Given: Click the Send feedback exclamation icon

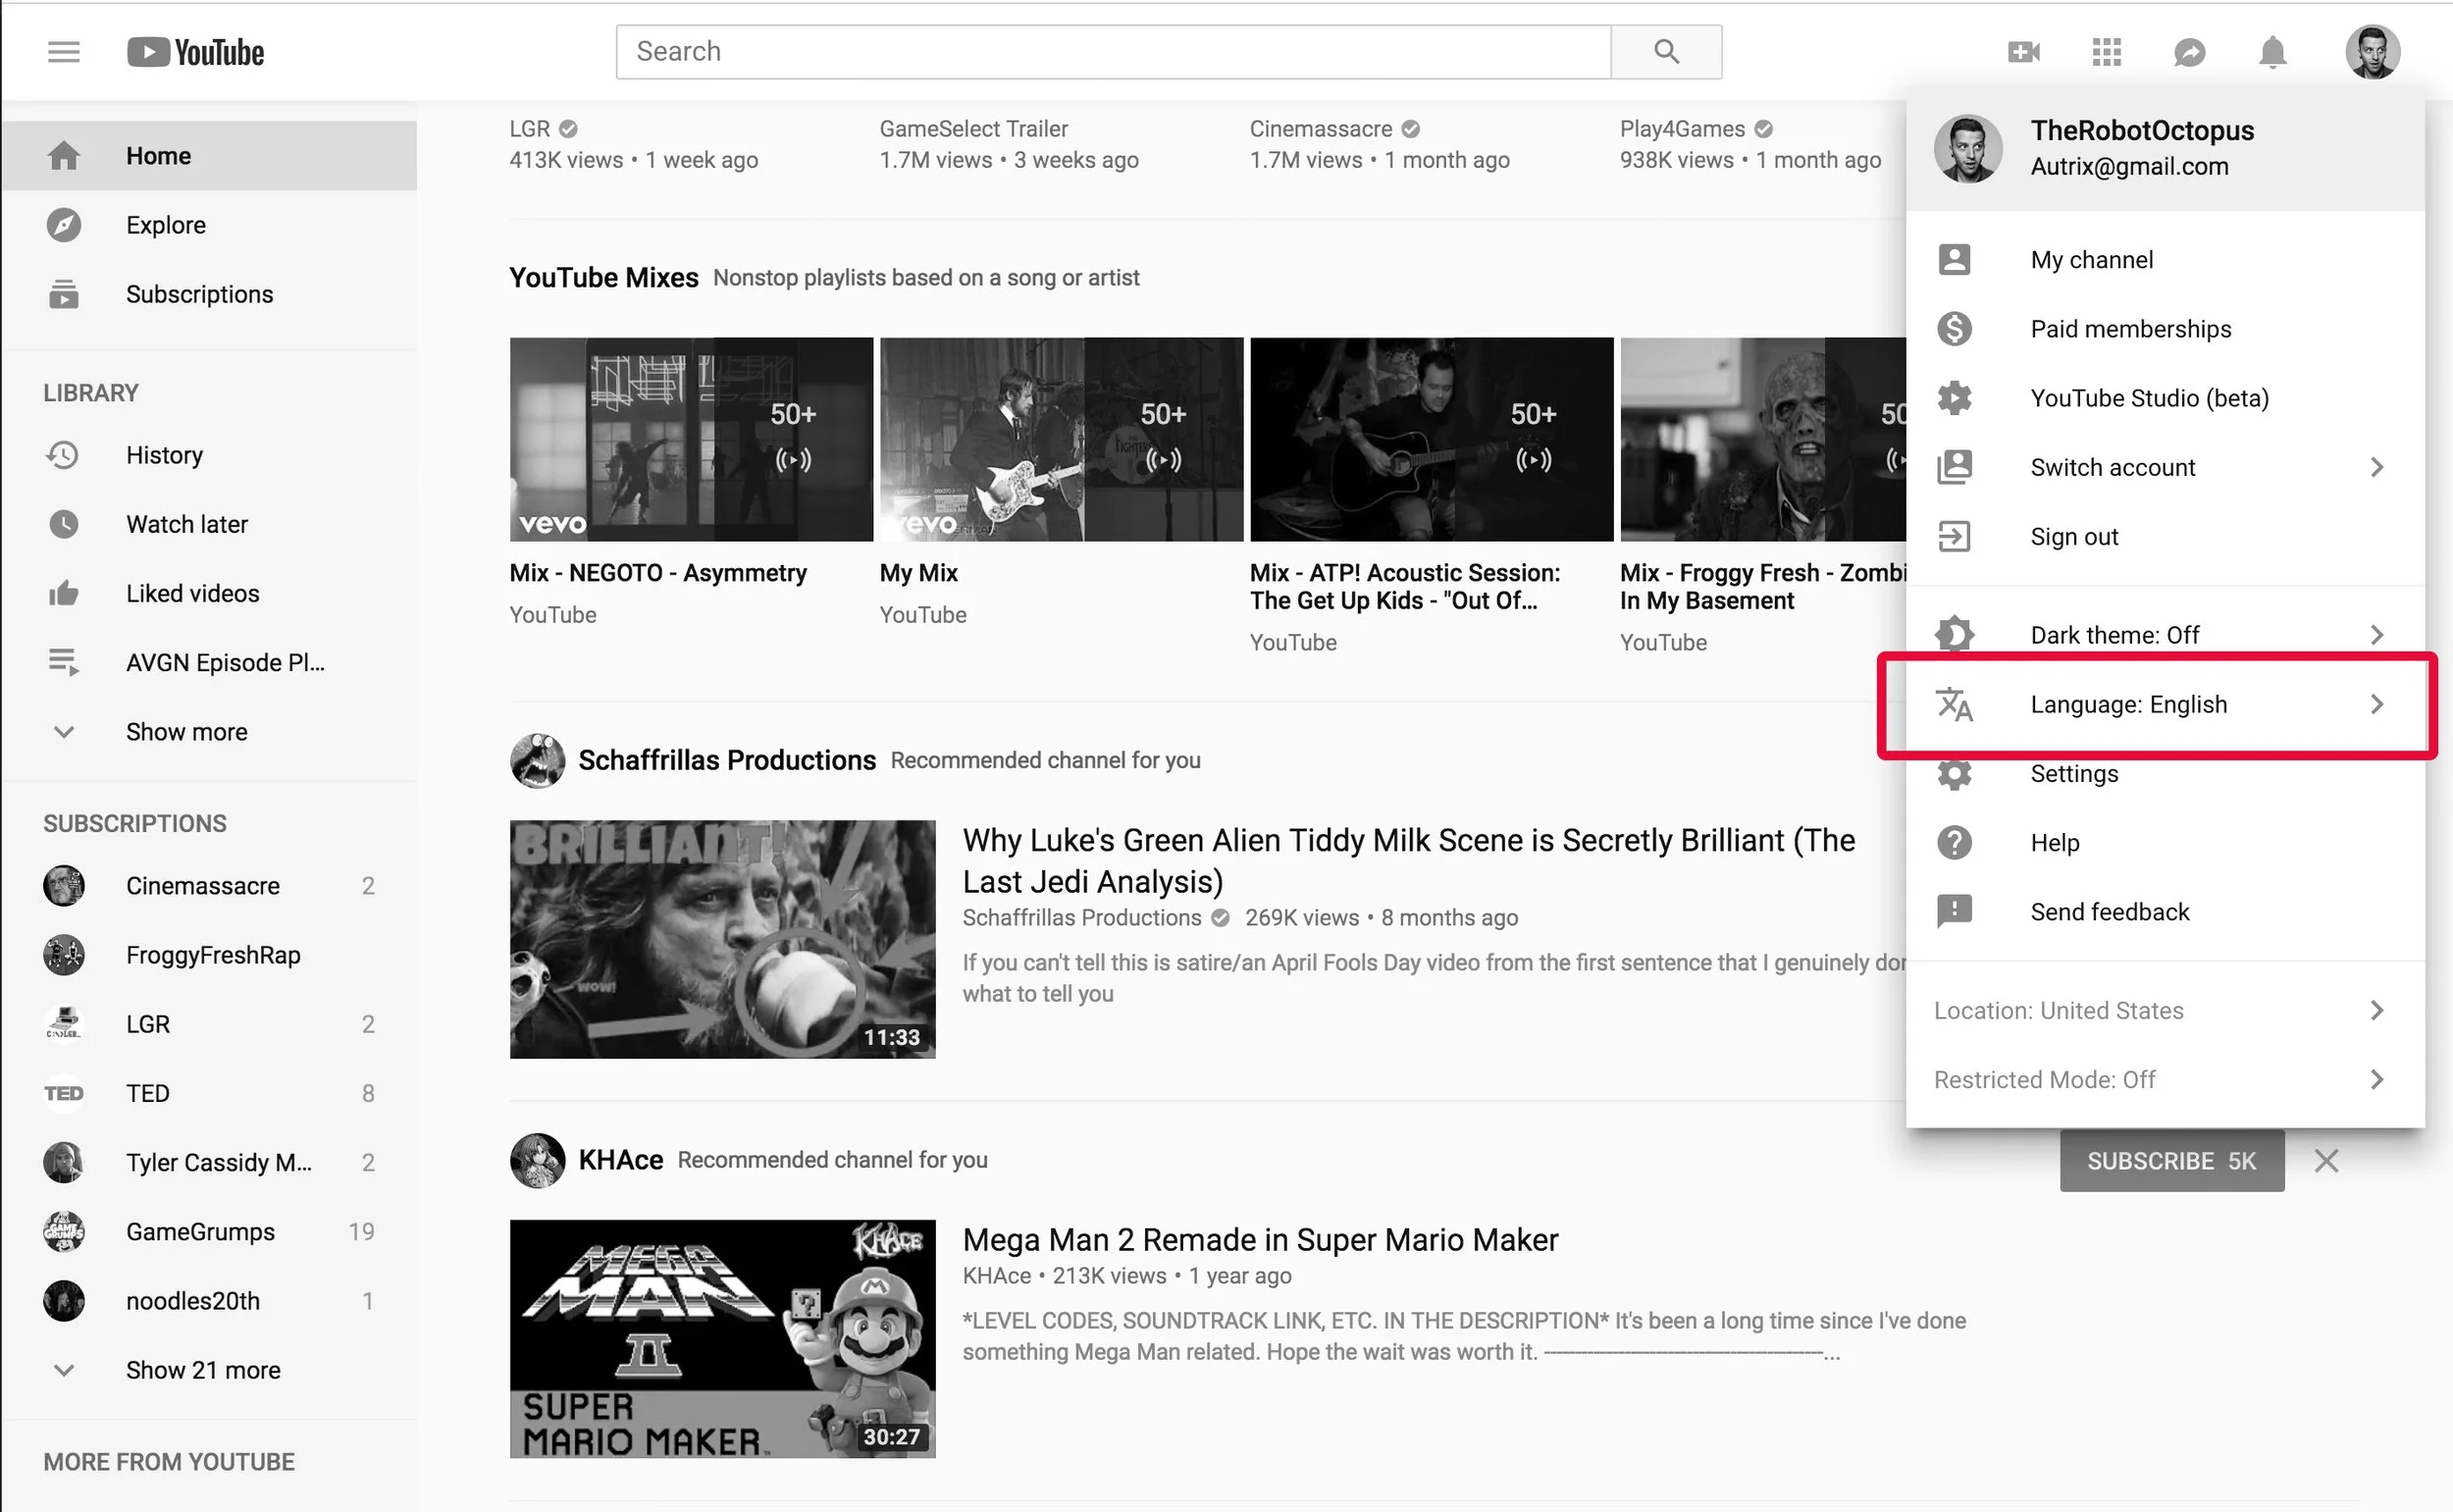Looking at the screenshot, I should 1954,912.
